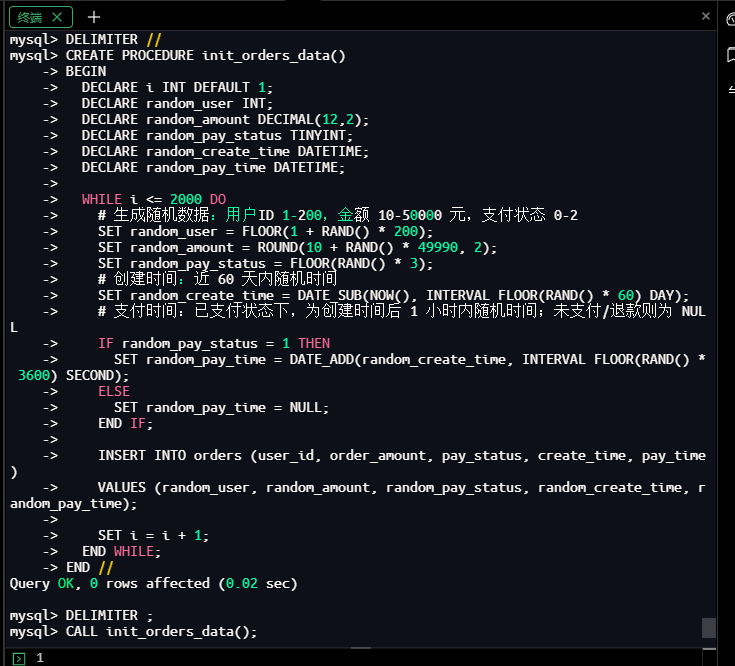Click the CREATE PROCEDURE init_orders_data() line
735x666 pixels.
(177, 55)
